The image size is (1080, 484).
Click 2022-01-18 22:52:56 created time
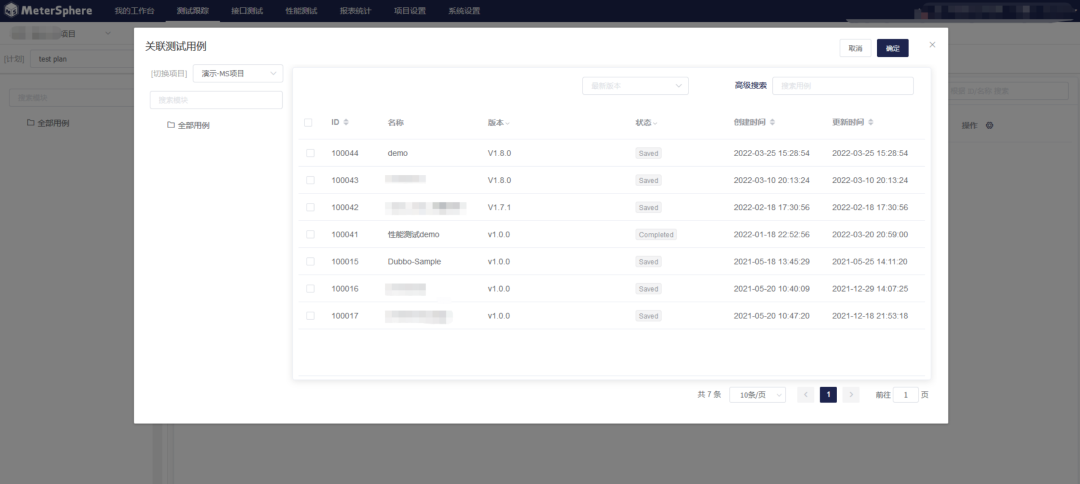pyautogui.click(x=771, y=234)
